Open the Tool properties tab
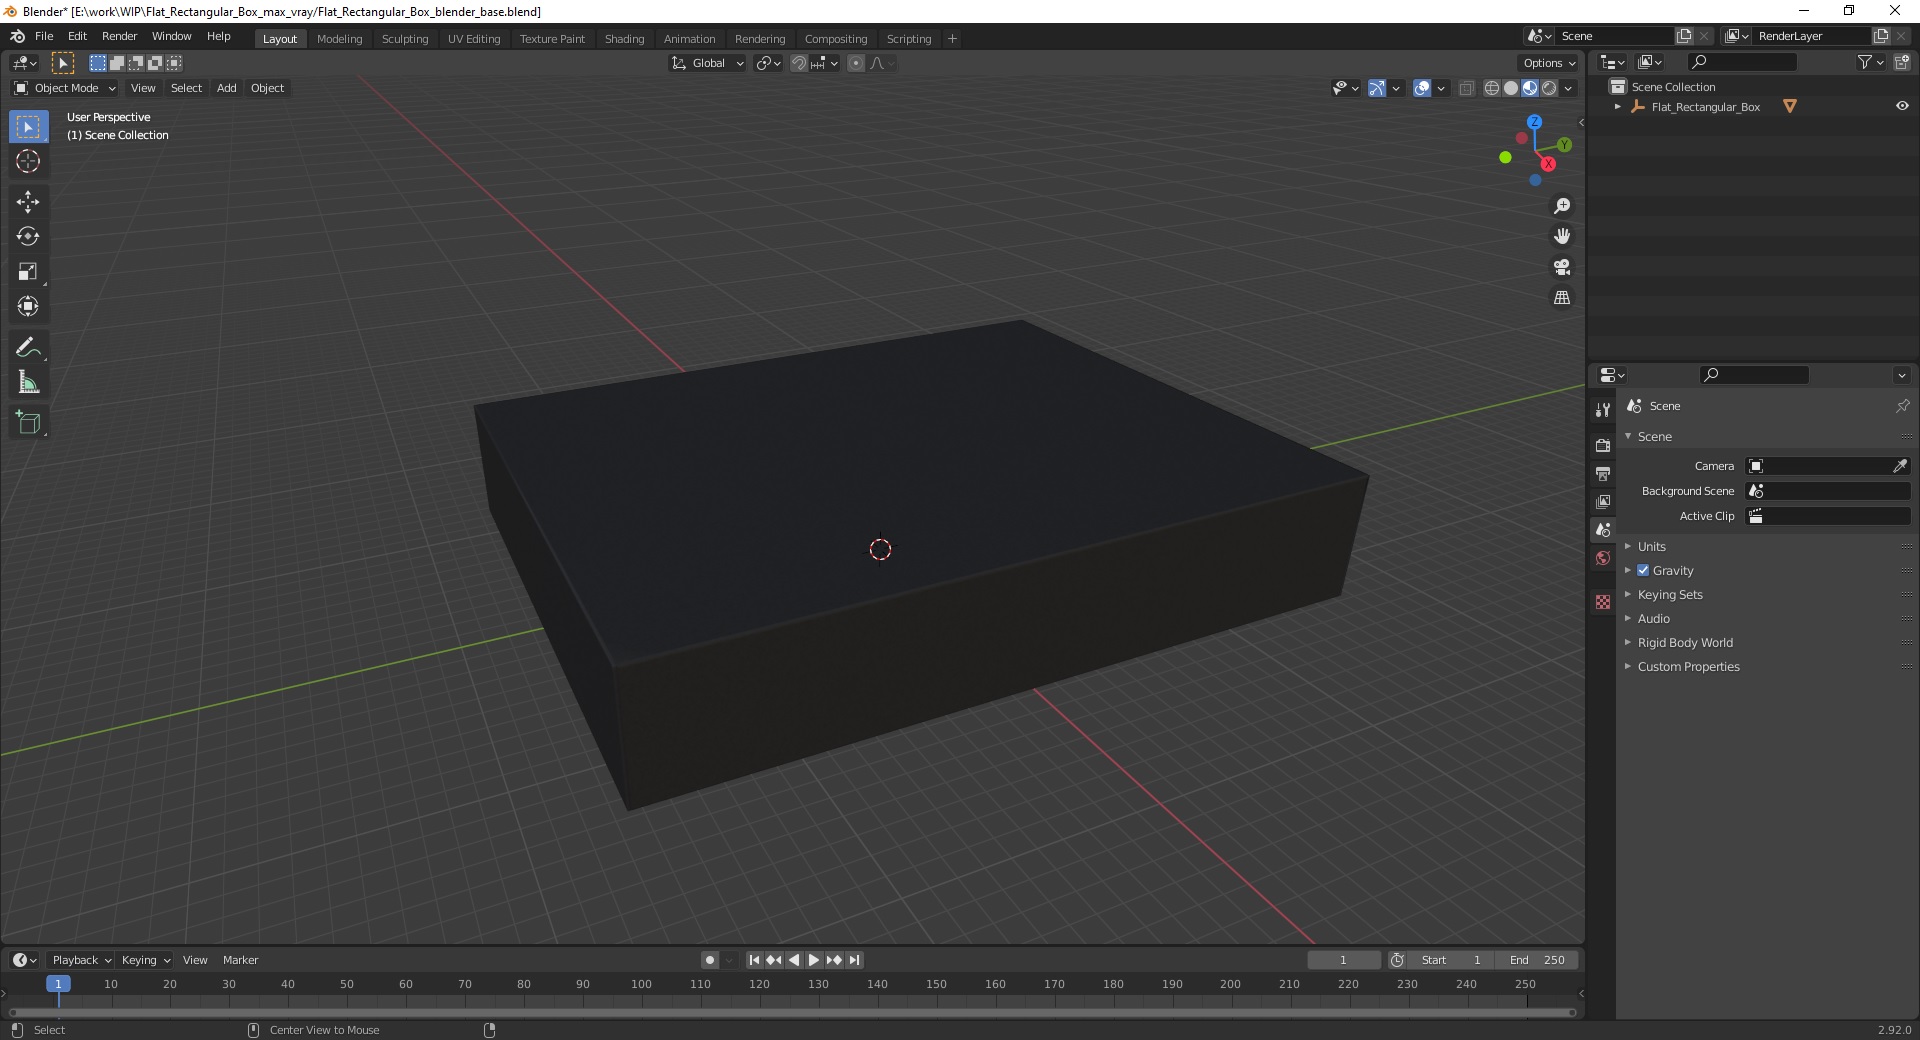This screenshot has width=1920, height=1040. point(1603,410)
